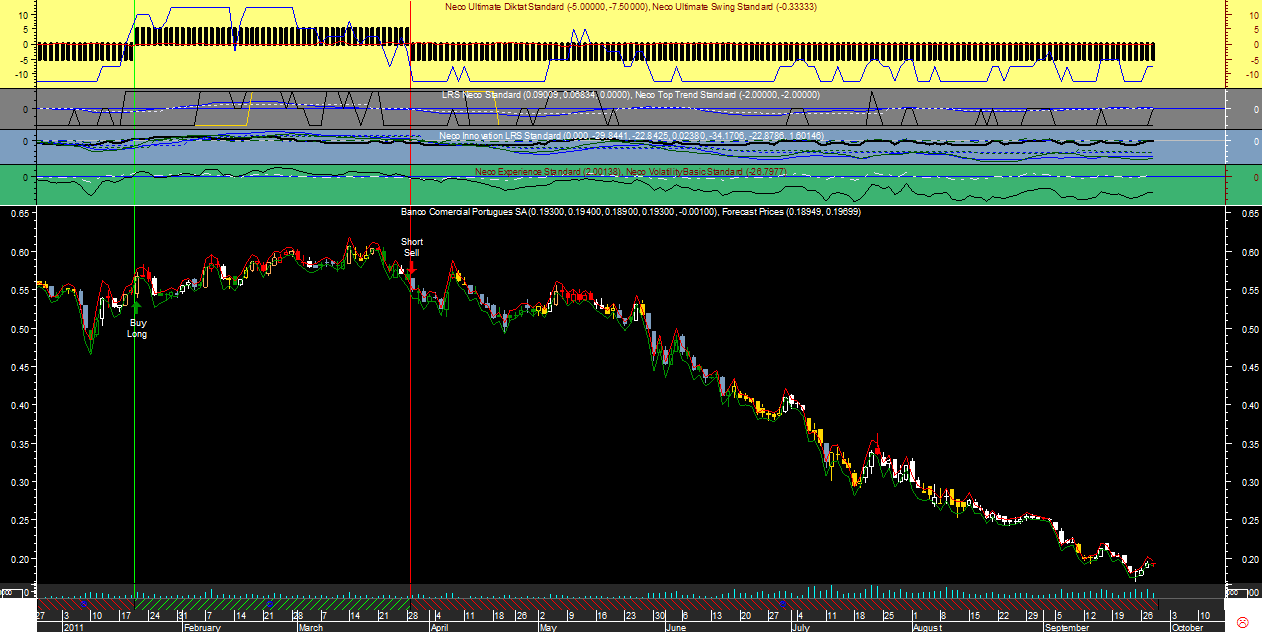Click the red Short Sell arrow marker
Image resolution: width=1262 pixels, height=632 pixels.
point(411,268)
